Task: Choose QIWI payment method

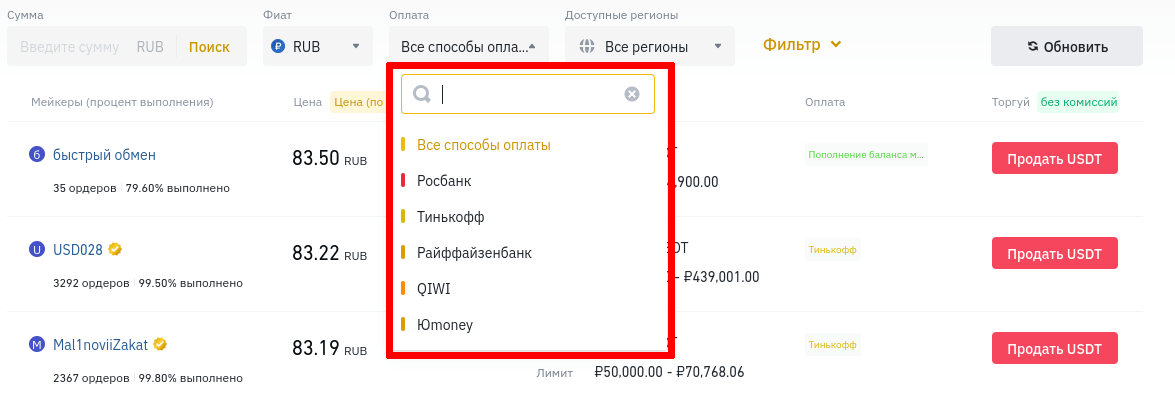Action: [x=435, y=289]
